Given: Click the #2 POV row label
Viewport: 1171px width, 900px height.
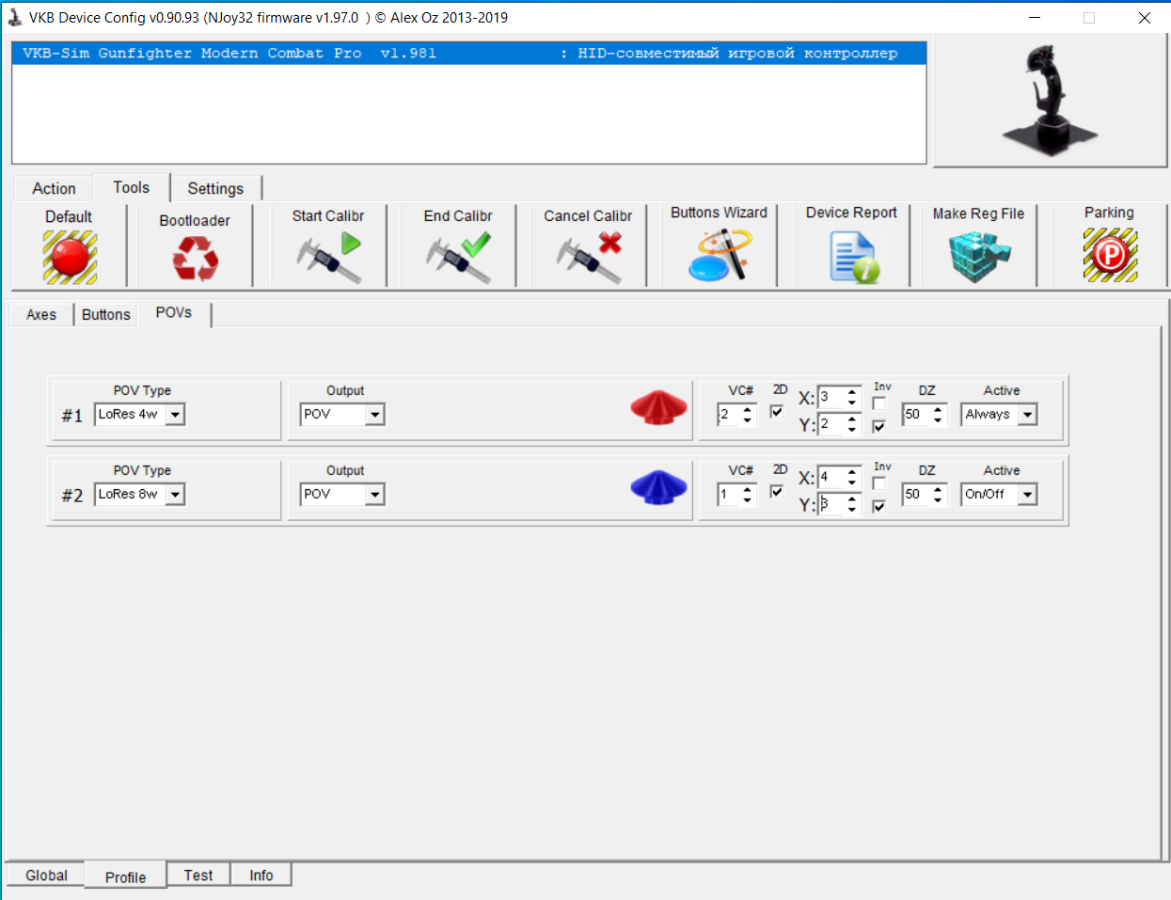Looking at the screenshot, I should 72,495.
